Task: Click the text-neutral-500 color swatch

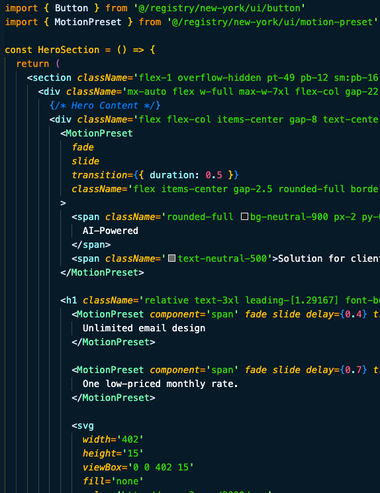Action: 172,258
